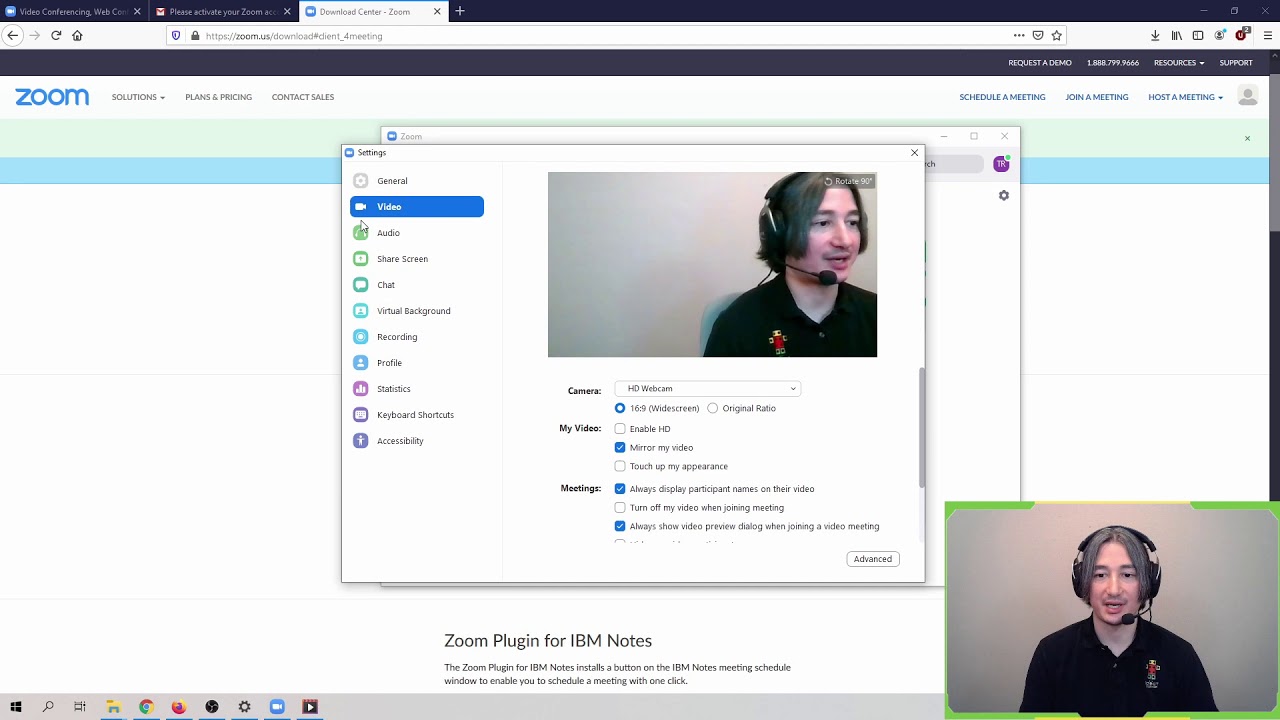Click the video preview image

click(712, 264)
